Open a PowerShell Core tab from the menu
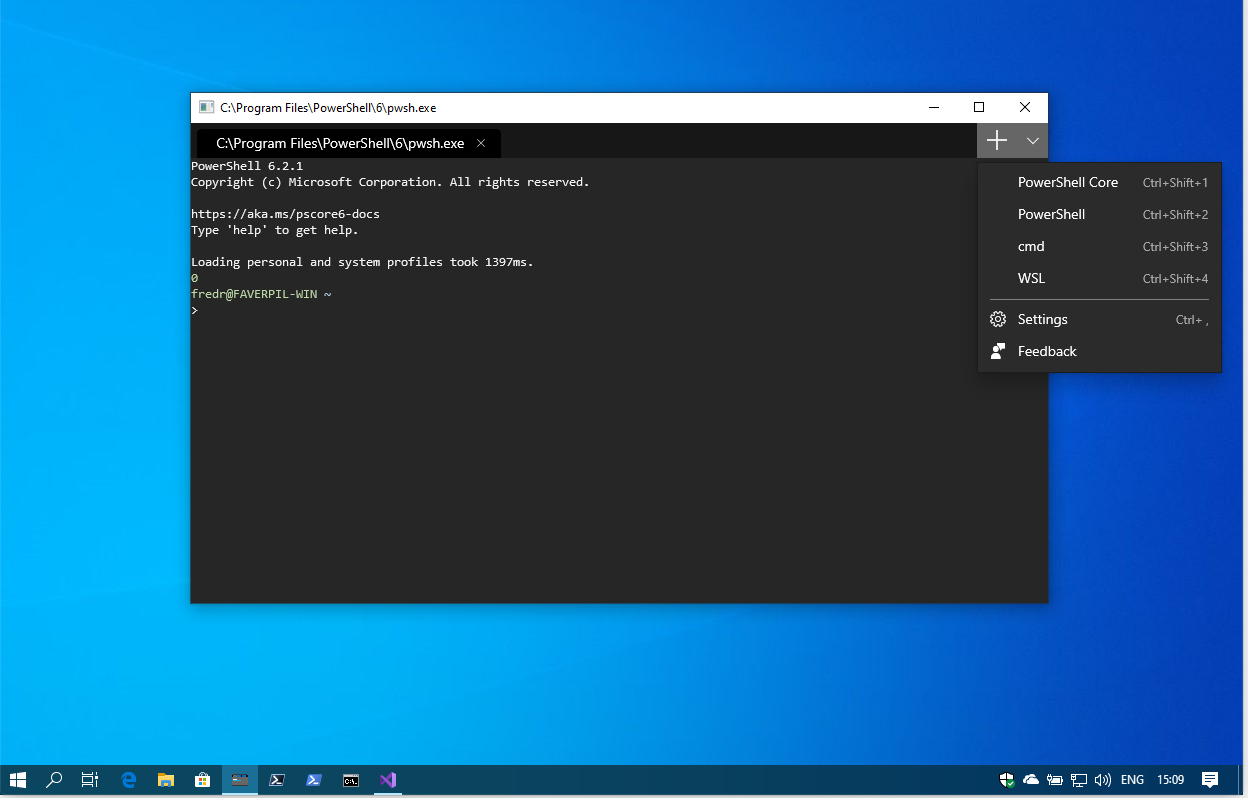1248x798 pixels. pos(1068,182)
